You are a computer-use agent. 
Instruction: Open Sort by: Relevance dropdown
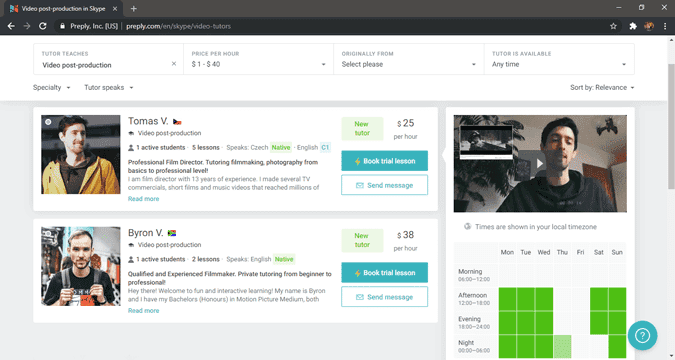pos(602,87)
